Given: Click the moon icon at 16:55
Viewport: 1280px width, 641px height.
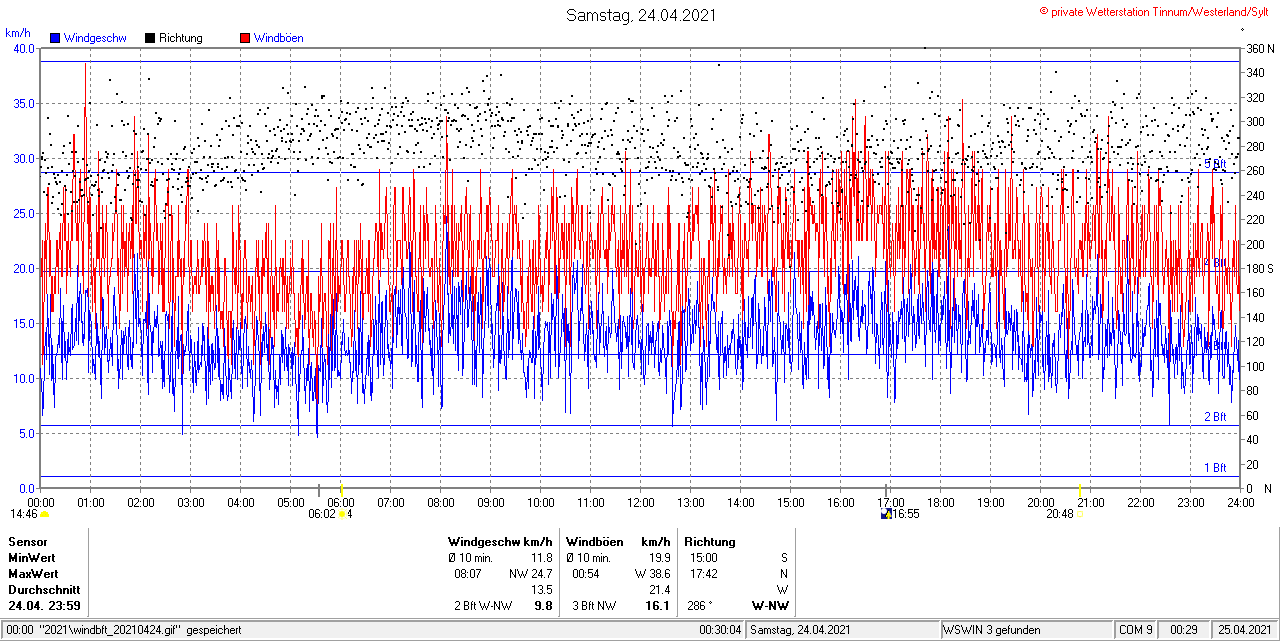Looking at the screenshot, I should pos(886,514).
